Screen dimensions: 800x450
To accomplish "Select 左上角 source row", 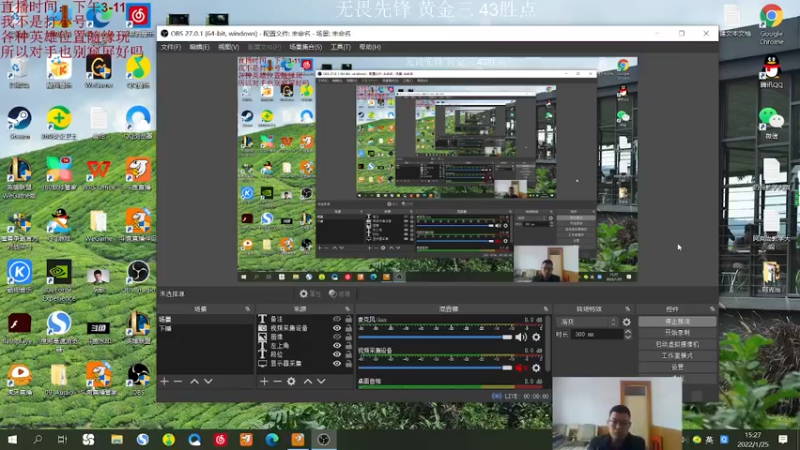I will tap(305, 345).
